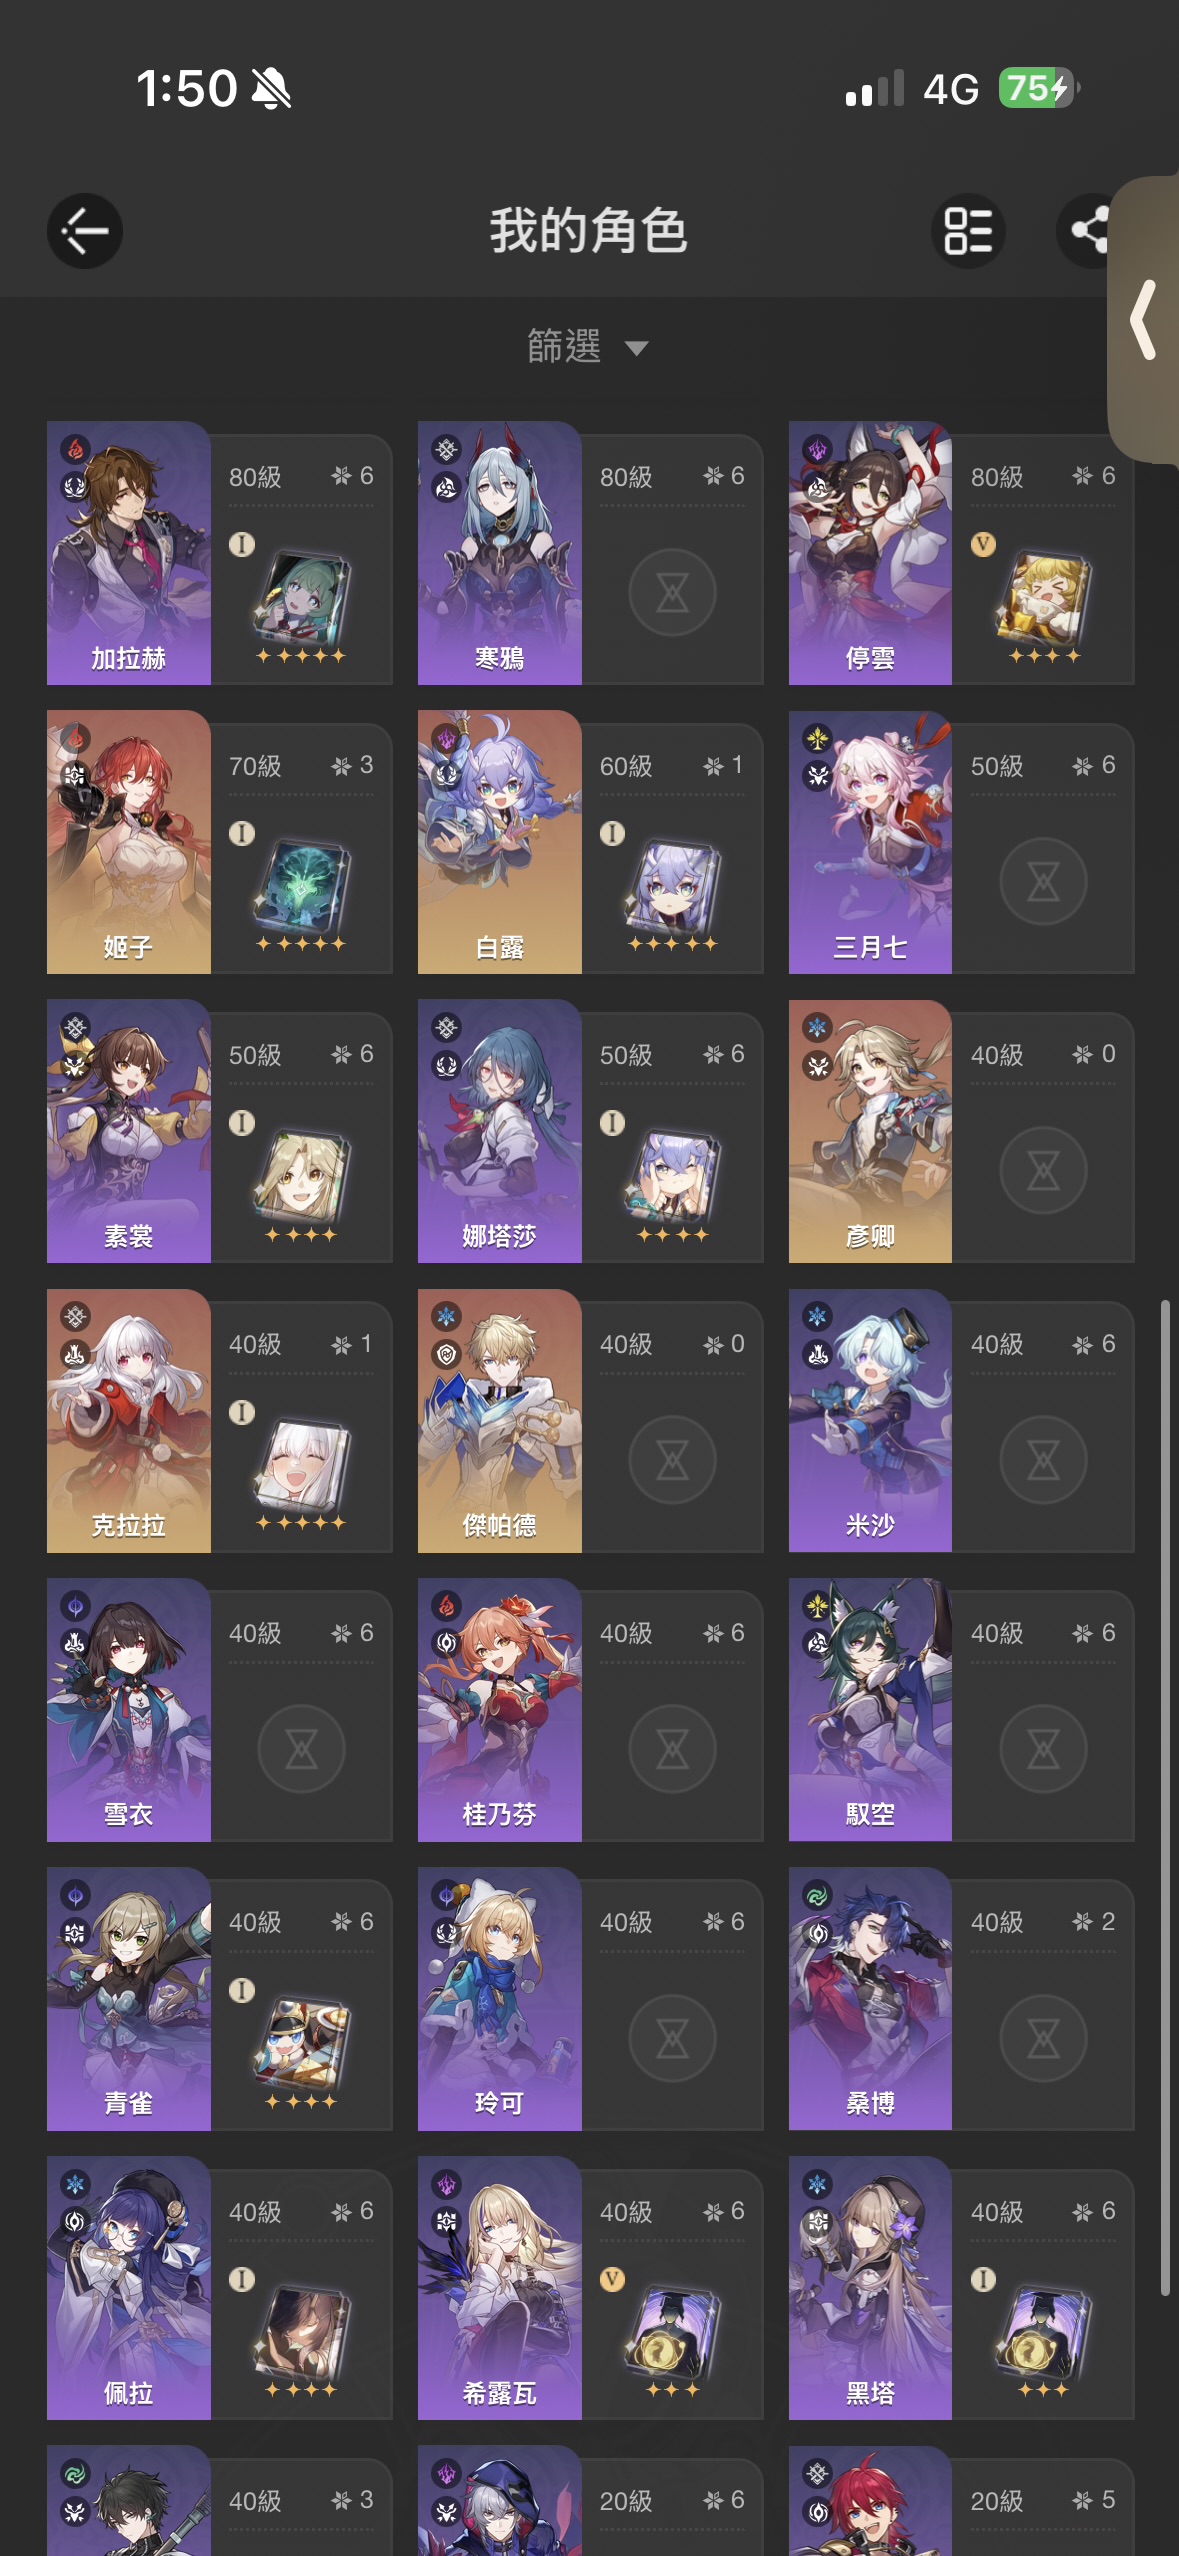Open 姬子's green light cone icon

301,887
